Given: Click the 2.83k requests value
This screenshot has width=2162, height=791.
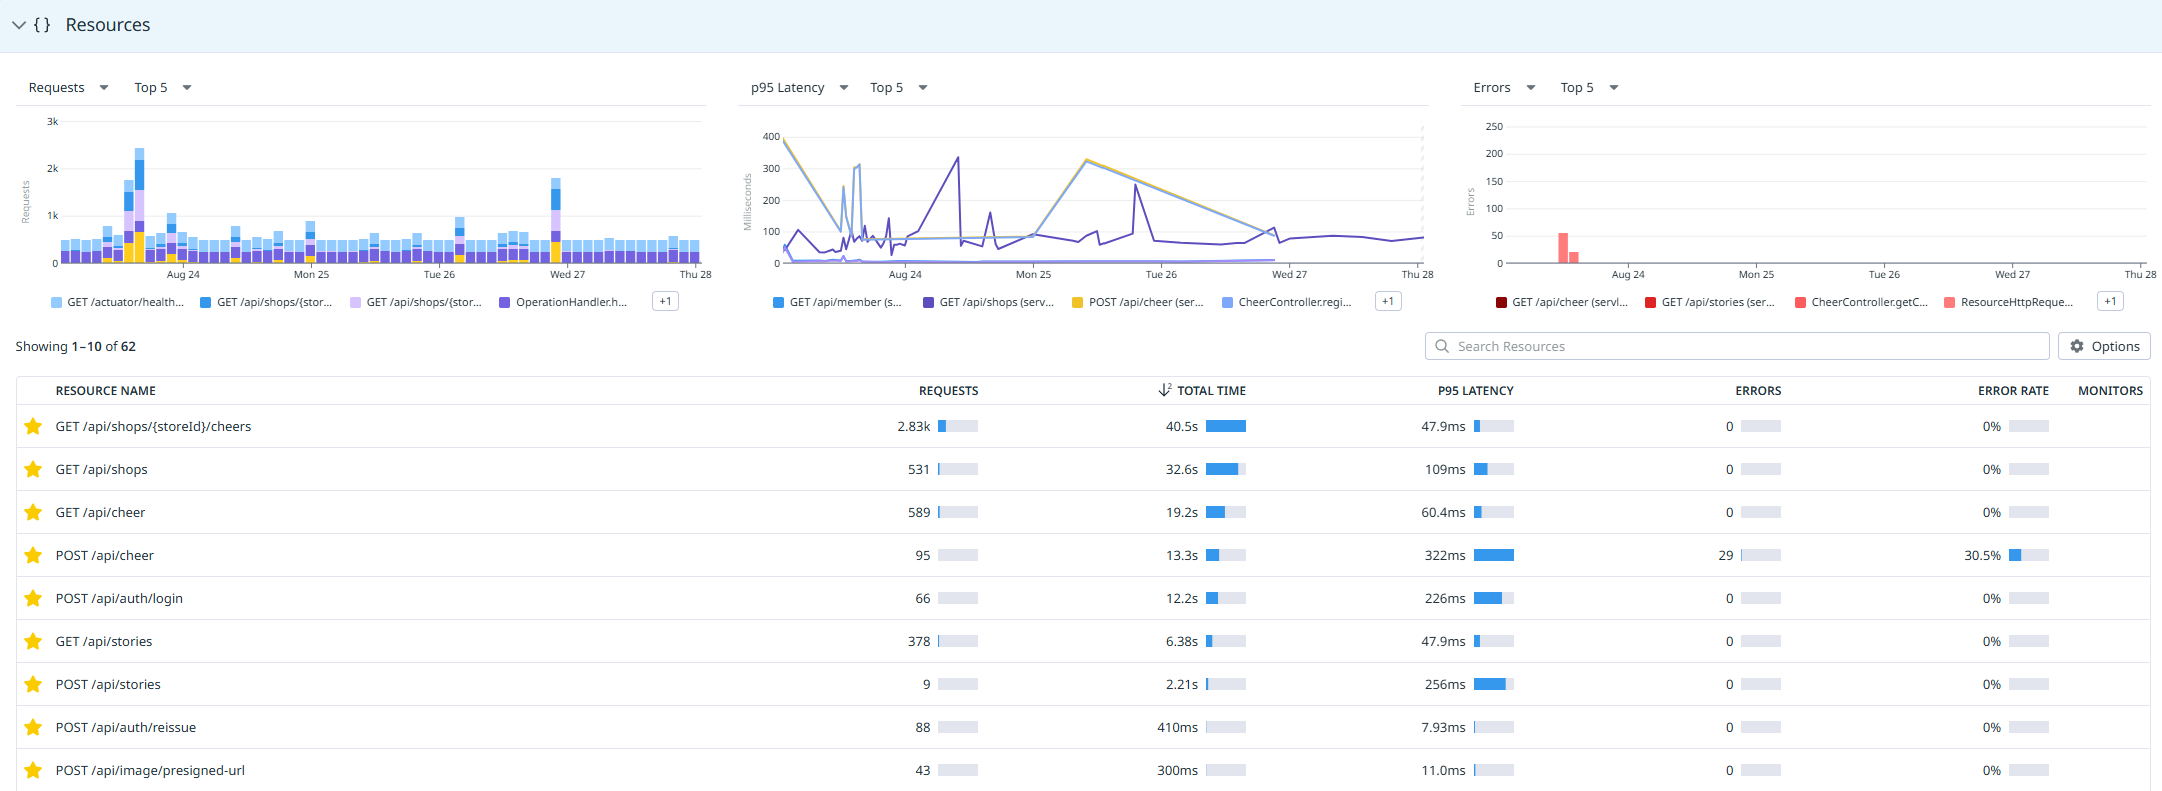Looking at the screenshot, I should [914, 427].
